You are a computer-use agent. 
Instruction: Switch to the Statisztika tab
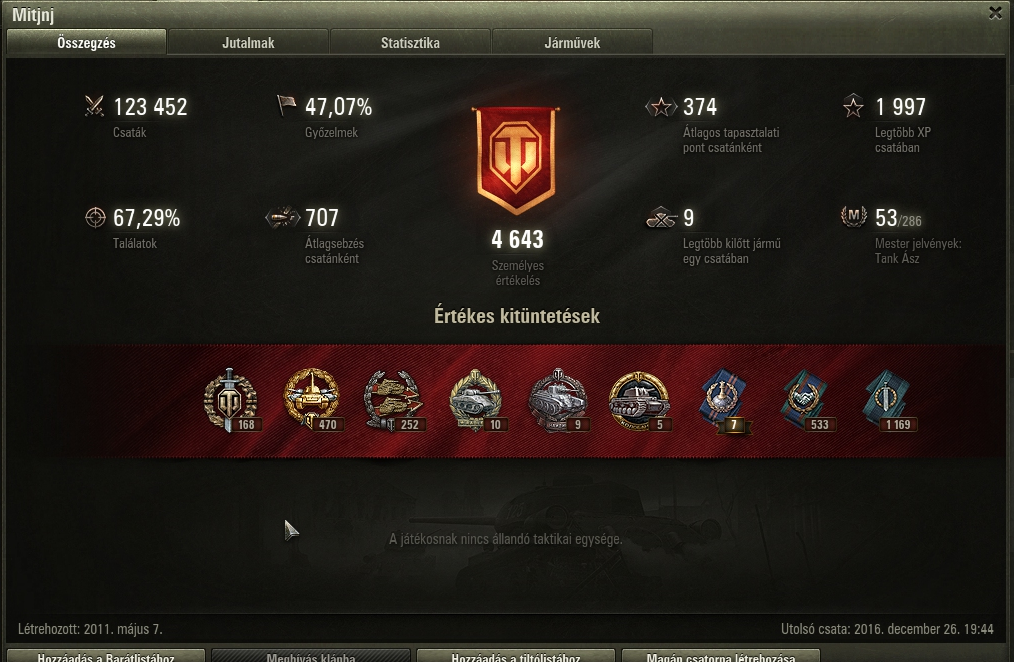click(x=410, y=43)
